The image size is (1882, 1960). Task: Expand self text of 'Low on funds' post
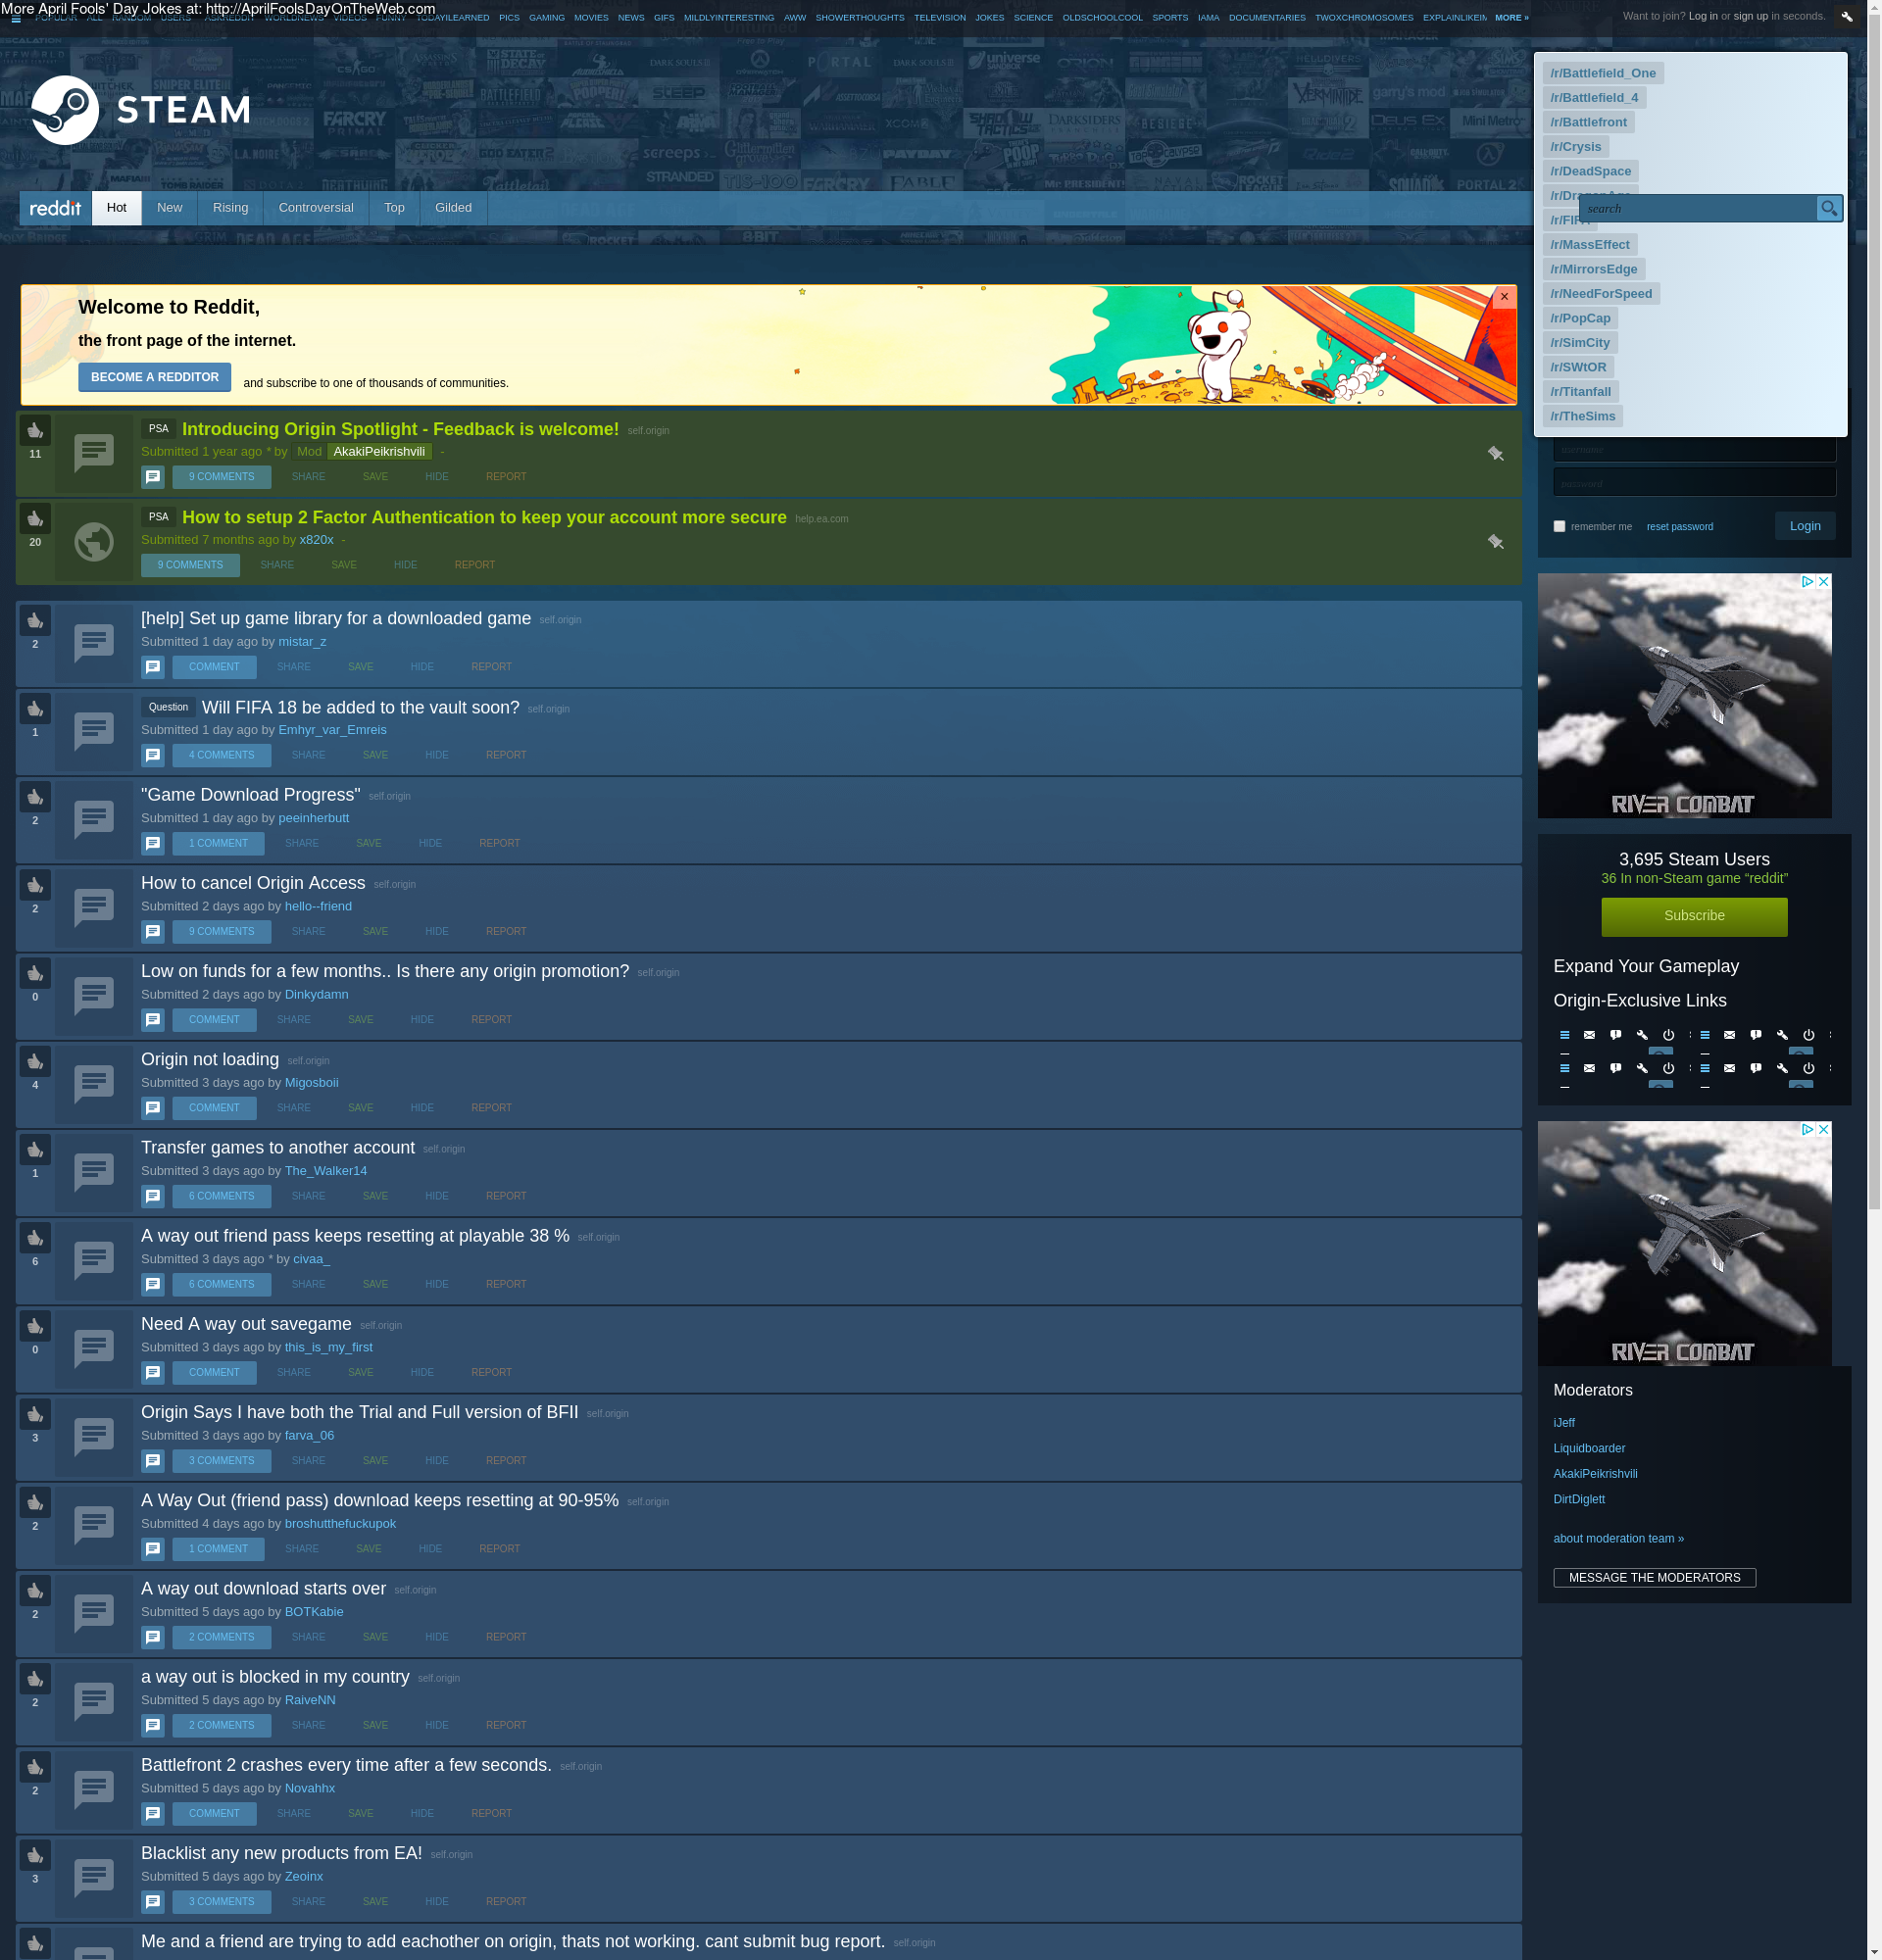tap(153, 1020)
